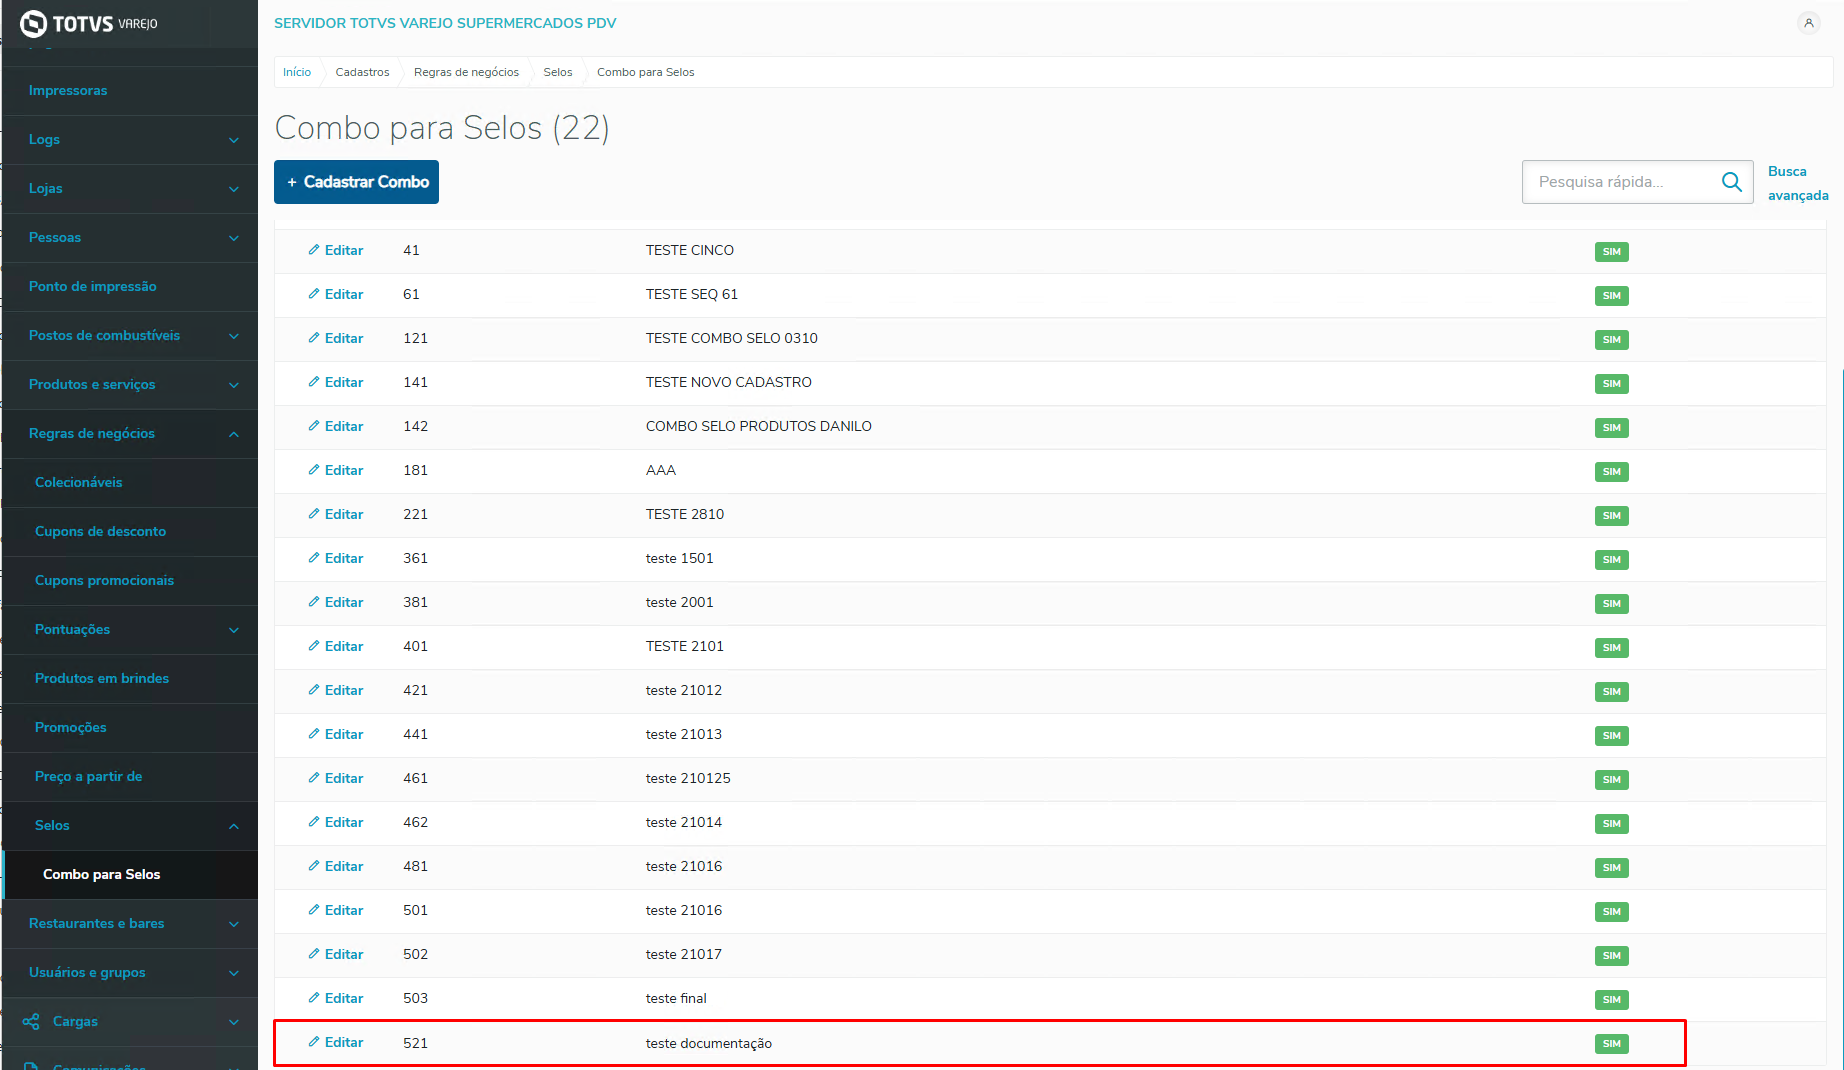
Task: Expand Postos de combustíveis menu
Action: pyautogui.click(x=130, y=336)
